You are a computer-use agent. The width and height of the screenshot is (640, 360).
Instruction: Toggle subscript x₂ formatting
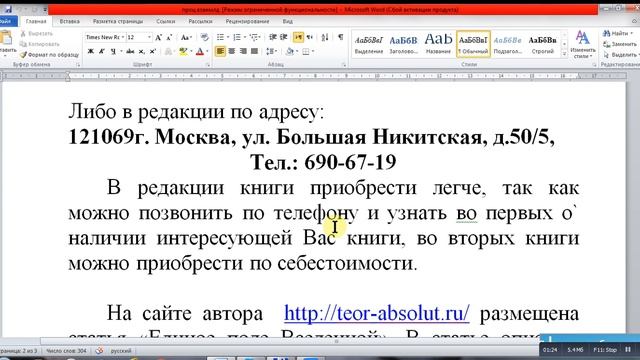(x=141, y=51)
